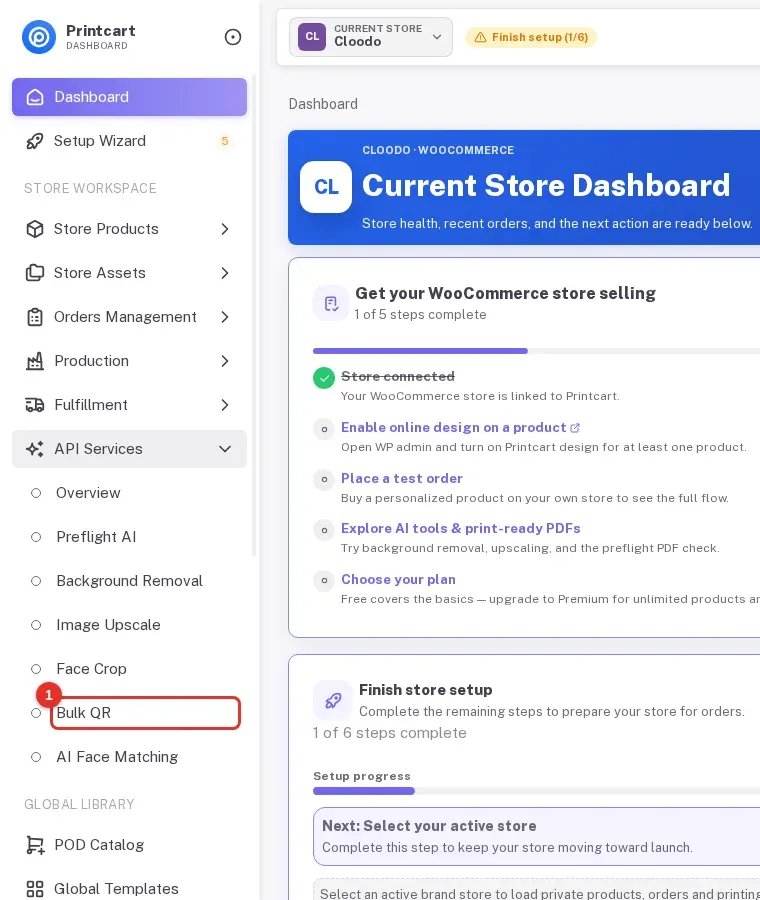Click the Store Products box icon
The width and height of the screenshot is (760, 900).
coord(35,229)
